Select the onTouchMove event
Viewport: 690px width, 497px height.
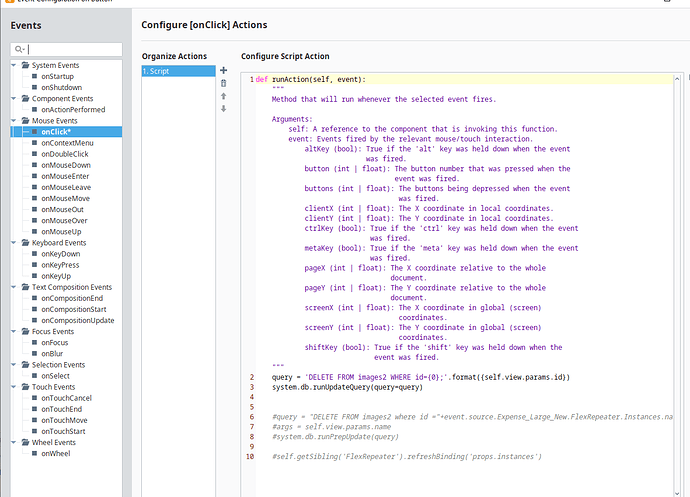pyautogui.click(x=64, y=420)
